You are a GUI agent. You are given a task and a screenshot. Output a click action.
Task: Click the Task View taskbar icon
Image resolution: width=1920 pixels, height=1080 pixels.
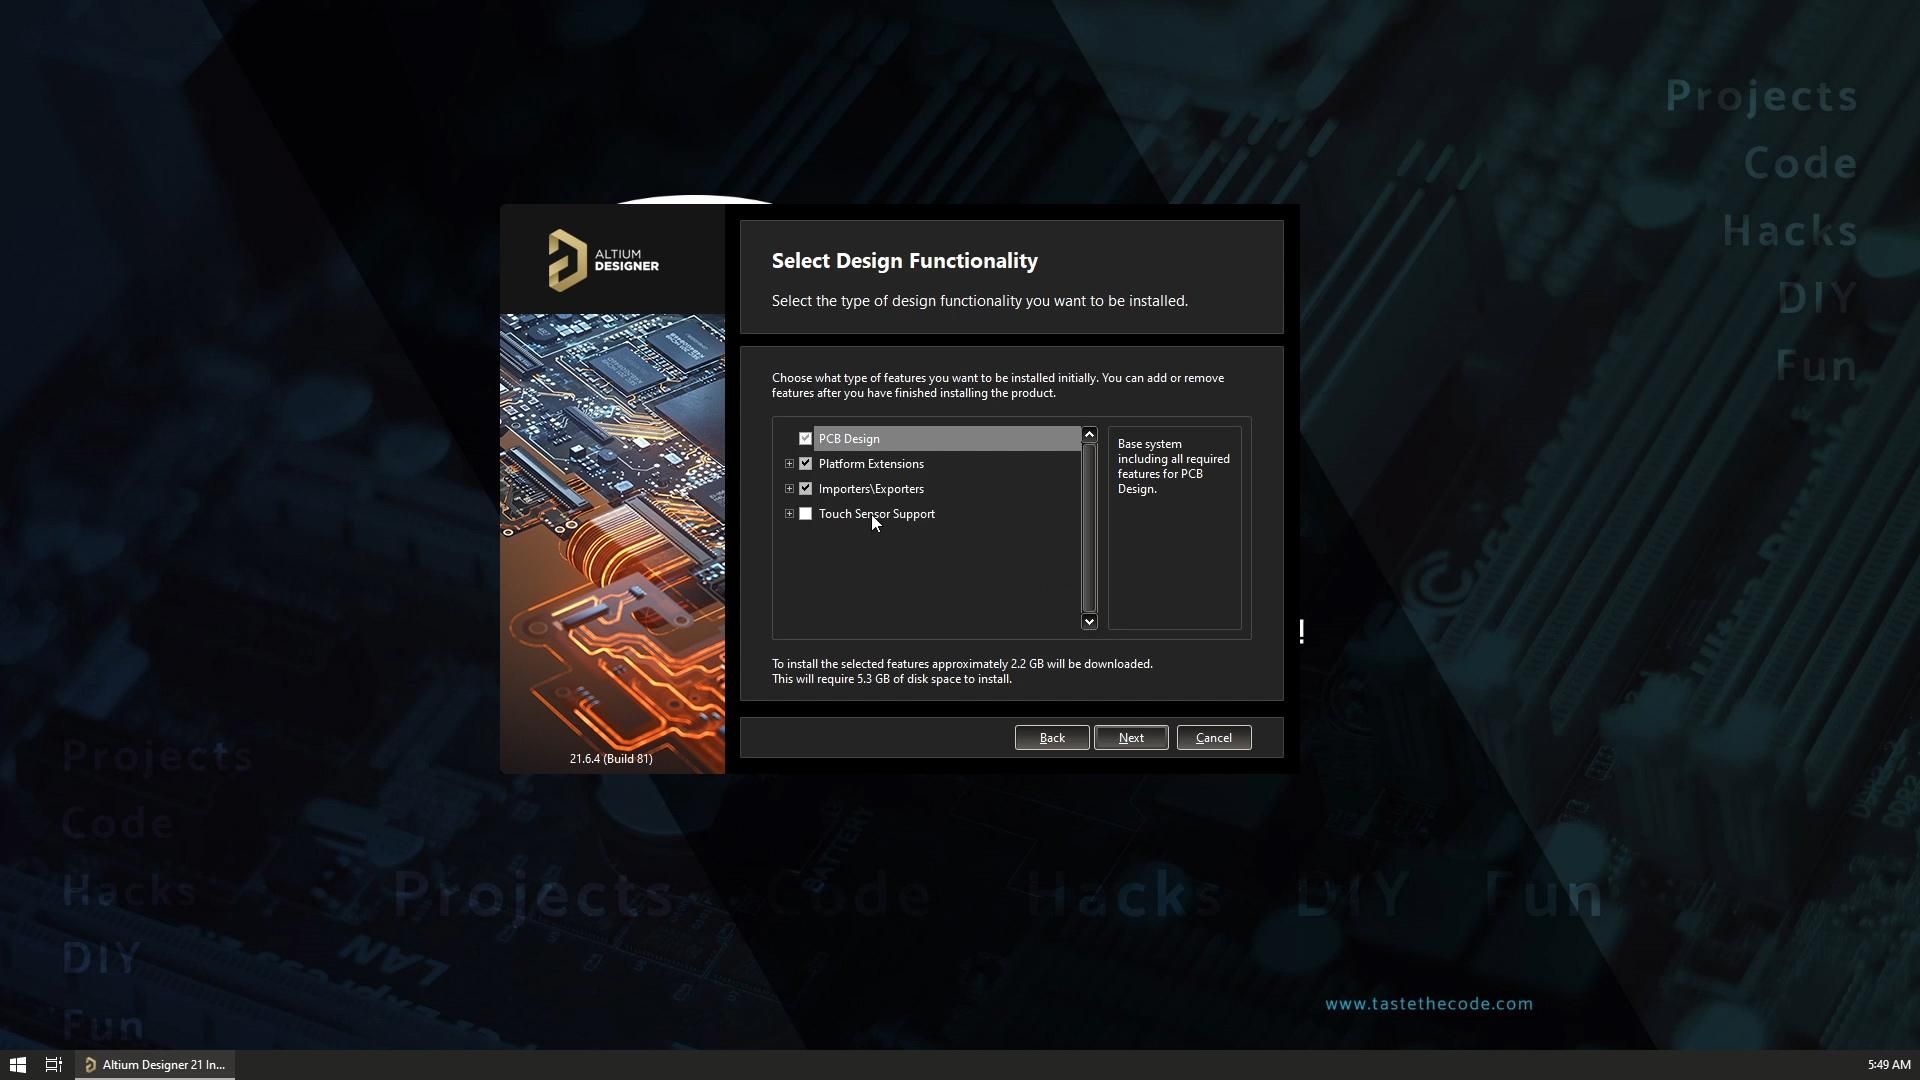[53, 1063]
